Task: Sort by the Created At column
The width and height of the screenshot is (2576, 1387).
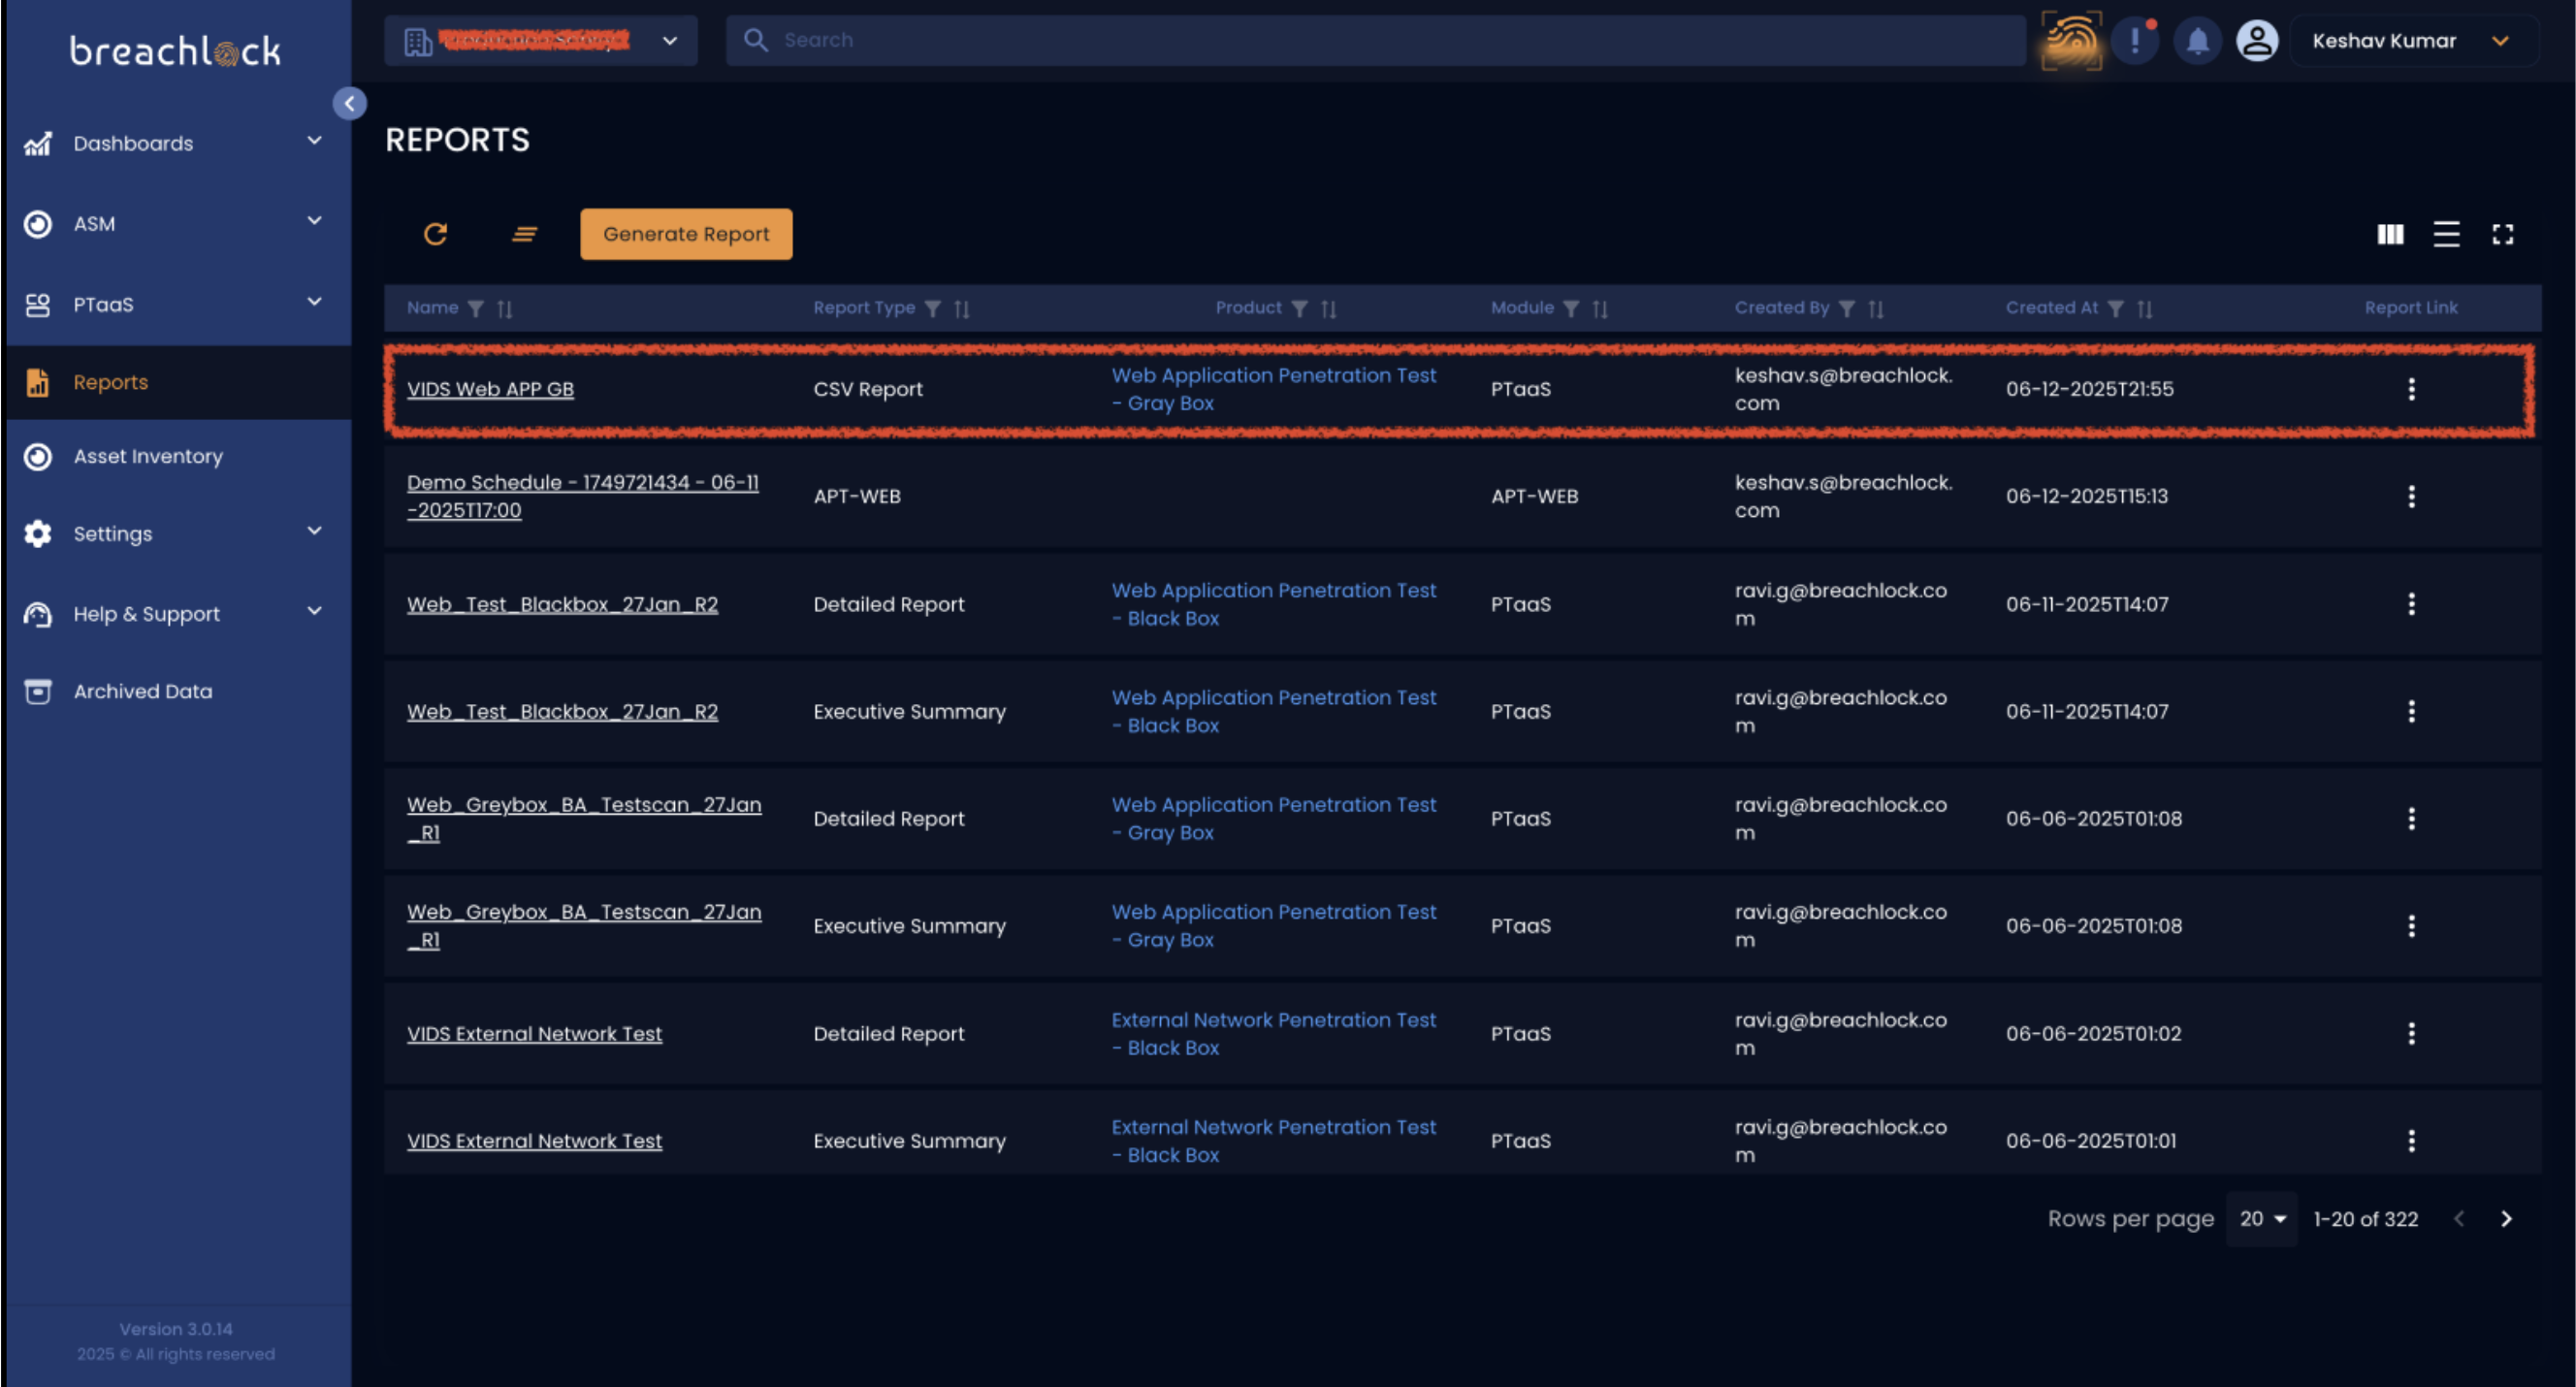Action: [x=2145, y=309]
